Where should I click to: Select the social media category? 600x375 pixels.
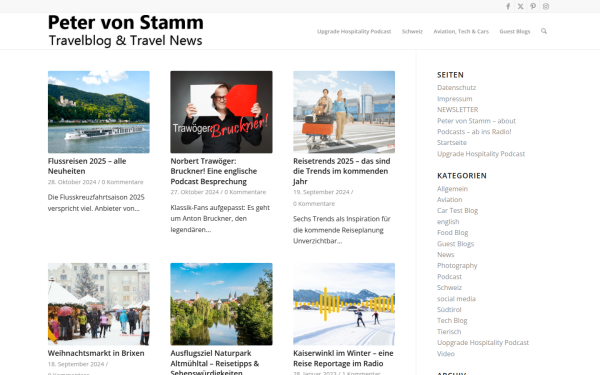click(x=457, y=299)
